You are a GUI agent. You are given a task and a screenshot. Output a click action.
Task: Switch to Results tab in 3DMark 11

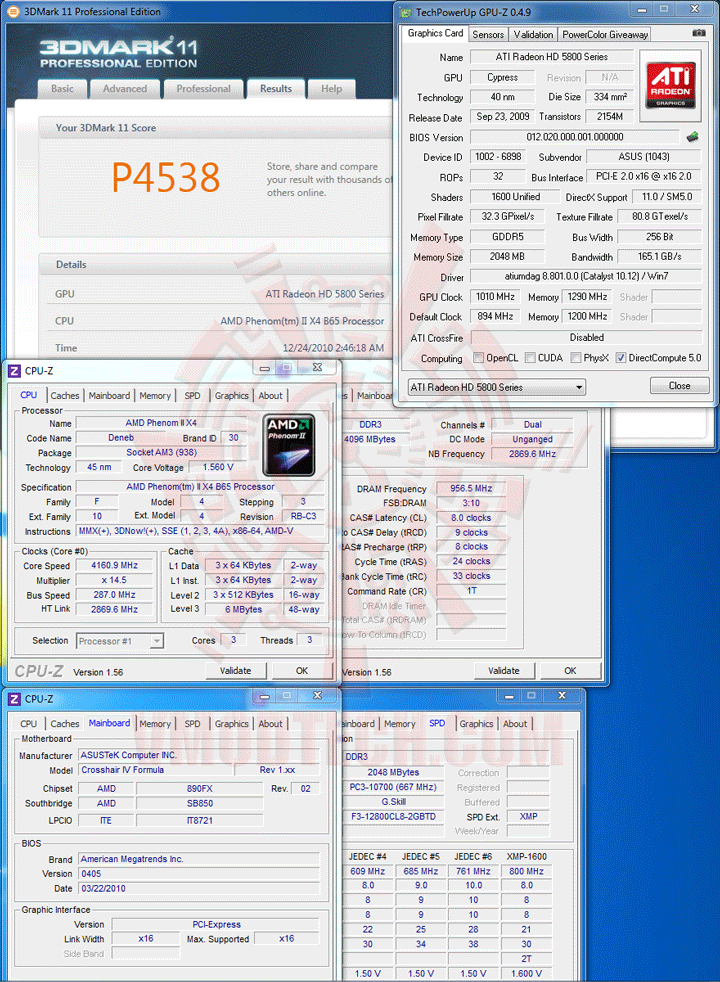[x=276, y=89]
